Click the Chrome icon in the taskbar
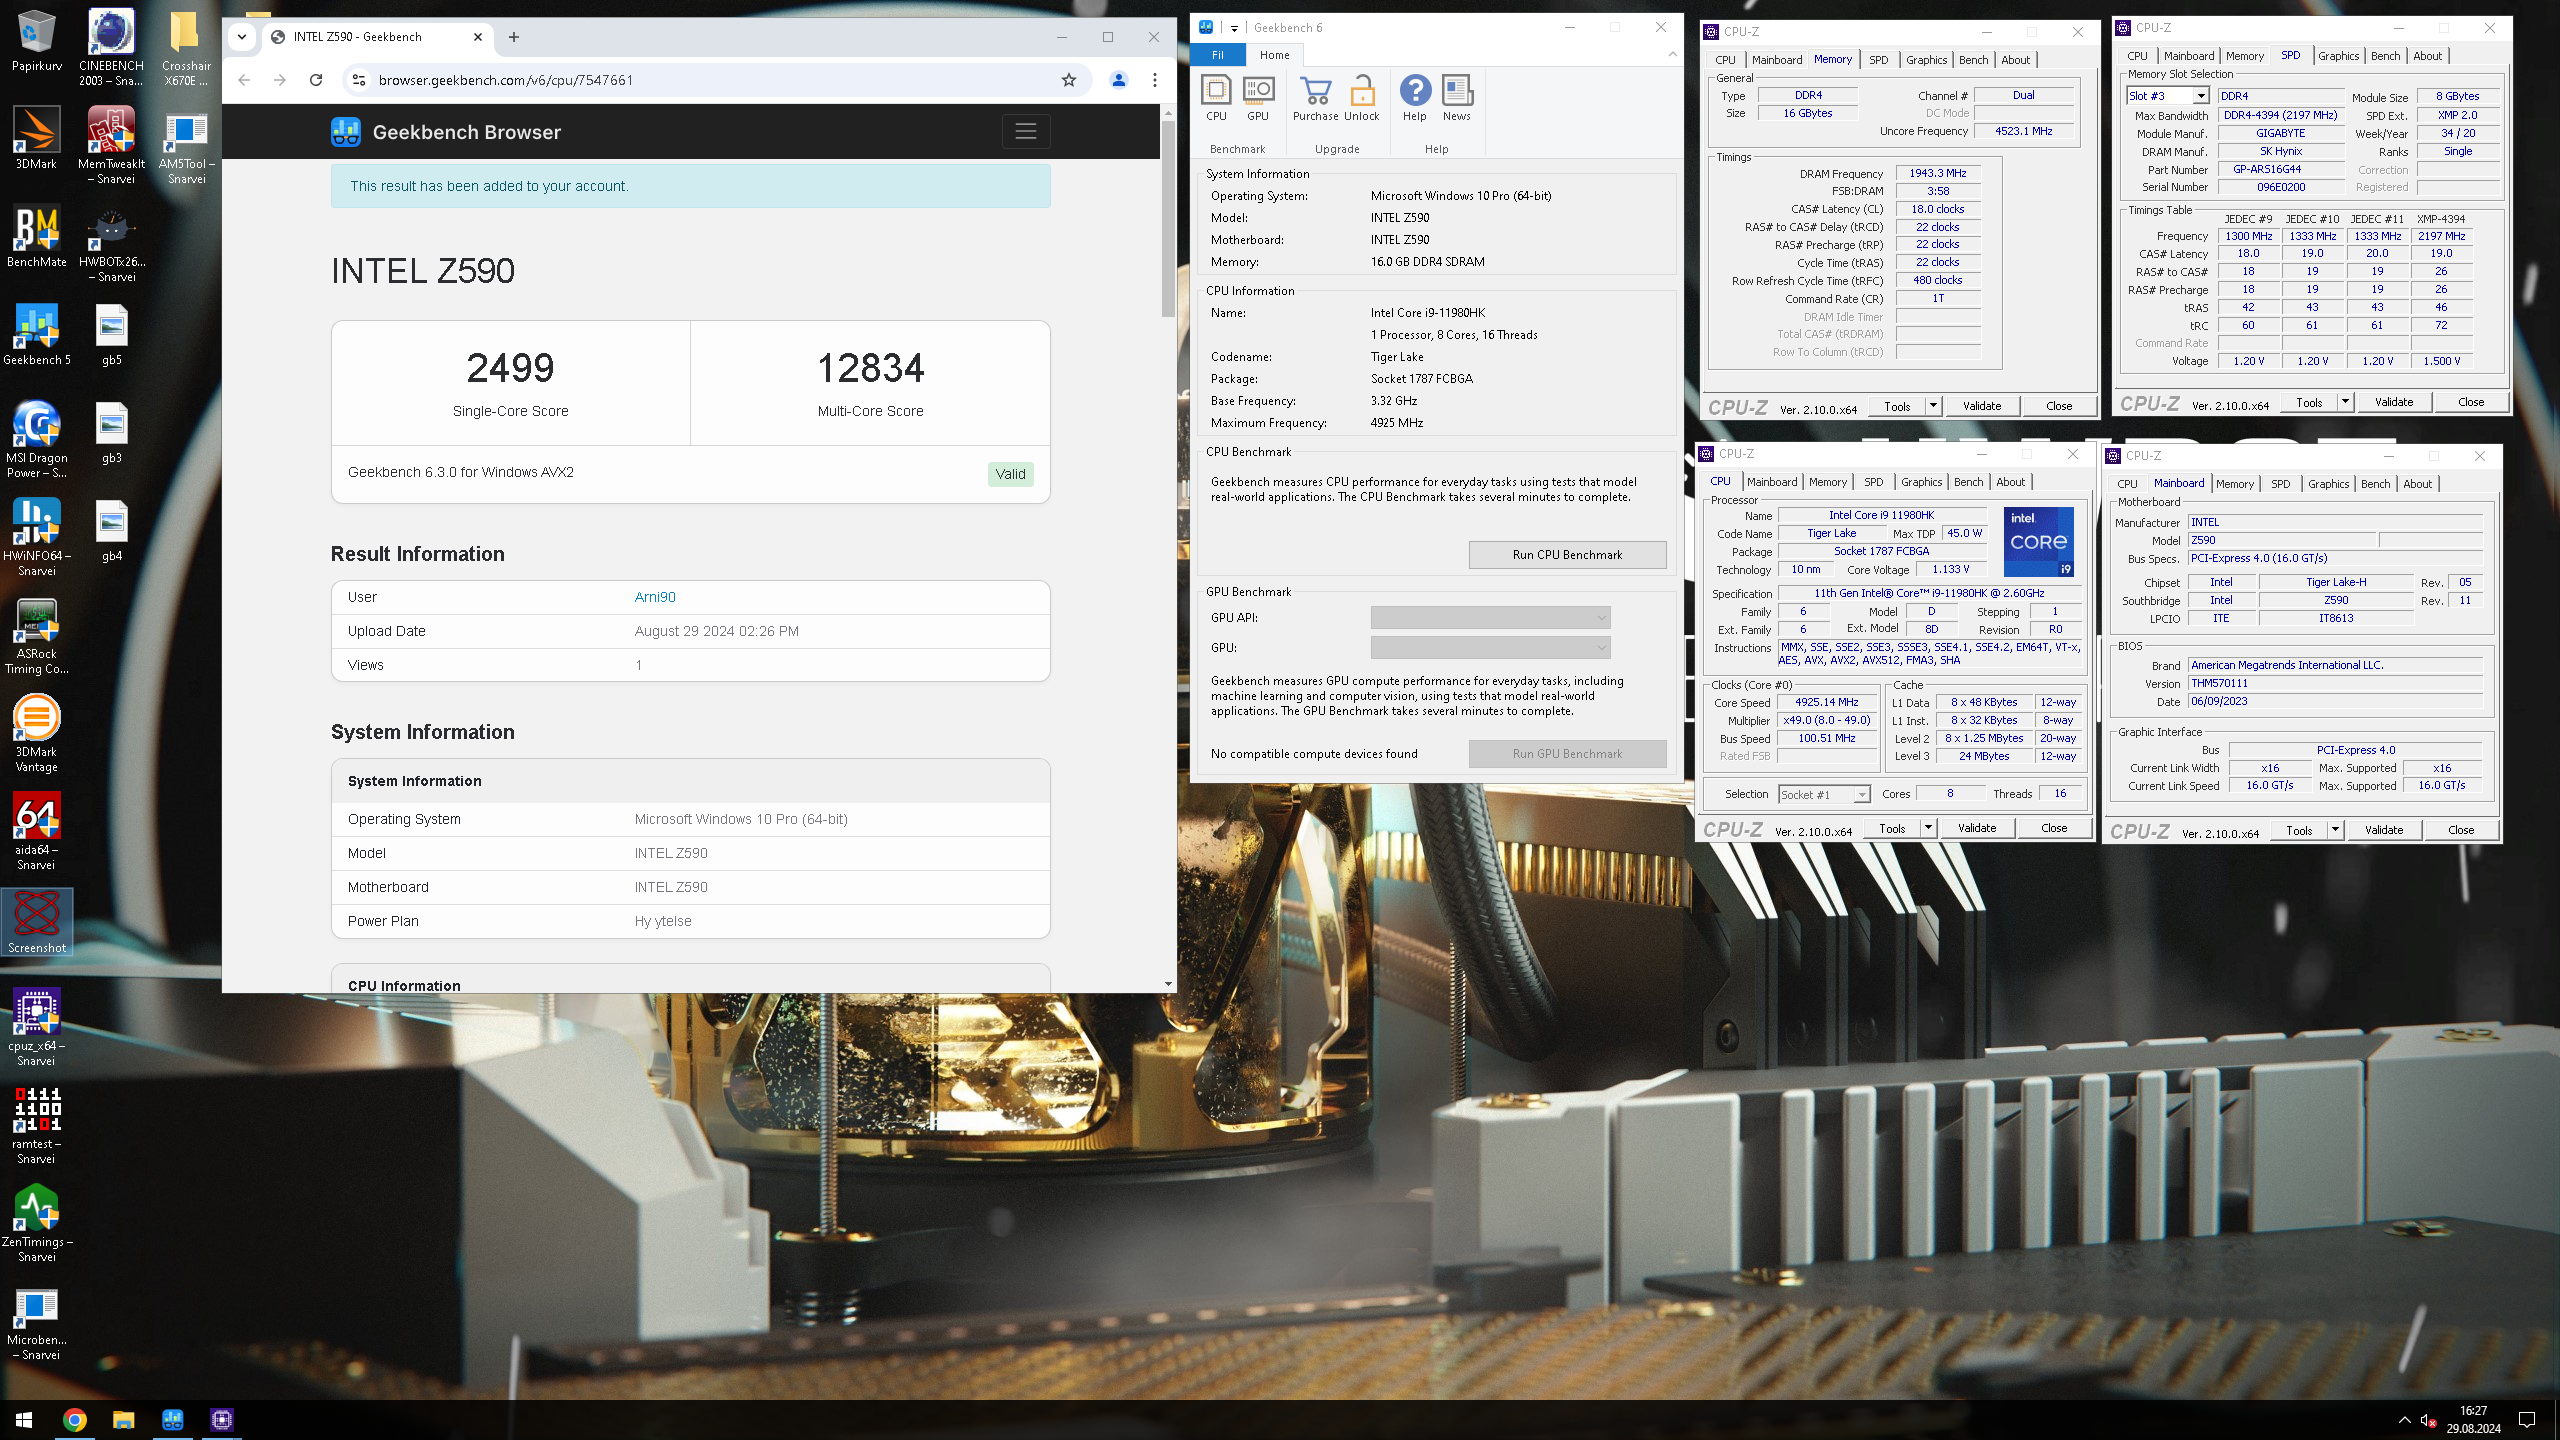The image size is (2560, 1440). click(74, 1419)
